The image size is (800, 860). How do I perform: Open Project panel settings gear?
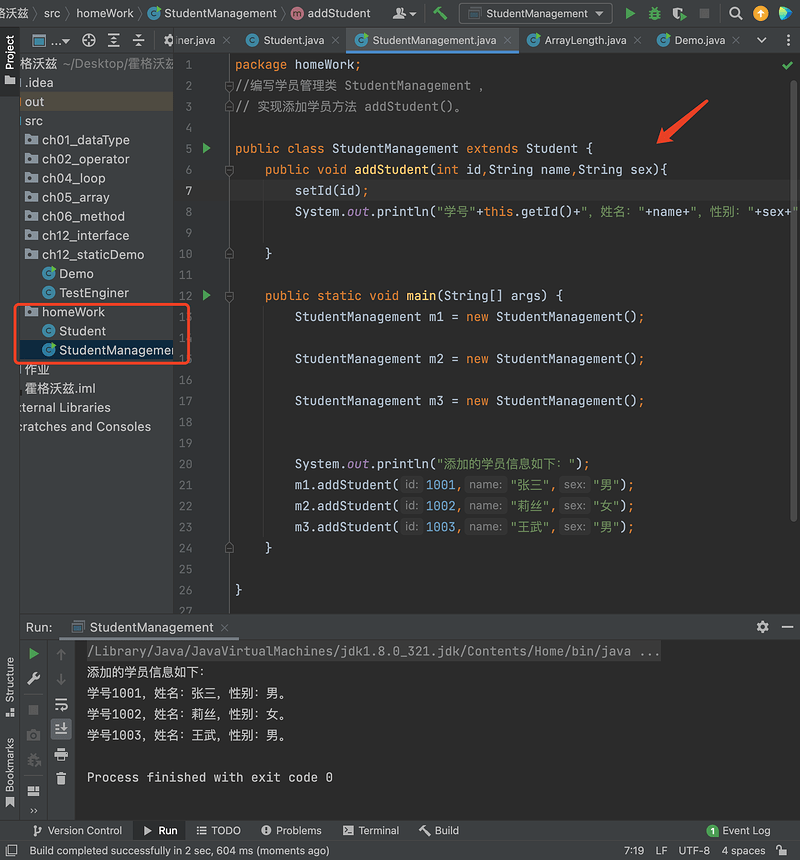[x=168, y=40]
